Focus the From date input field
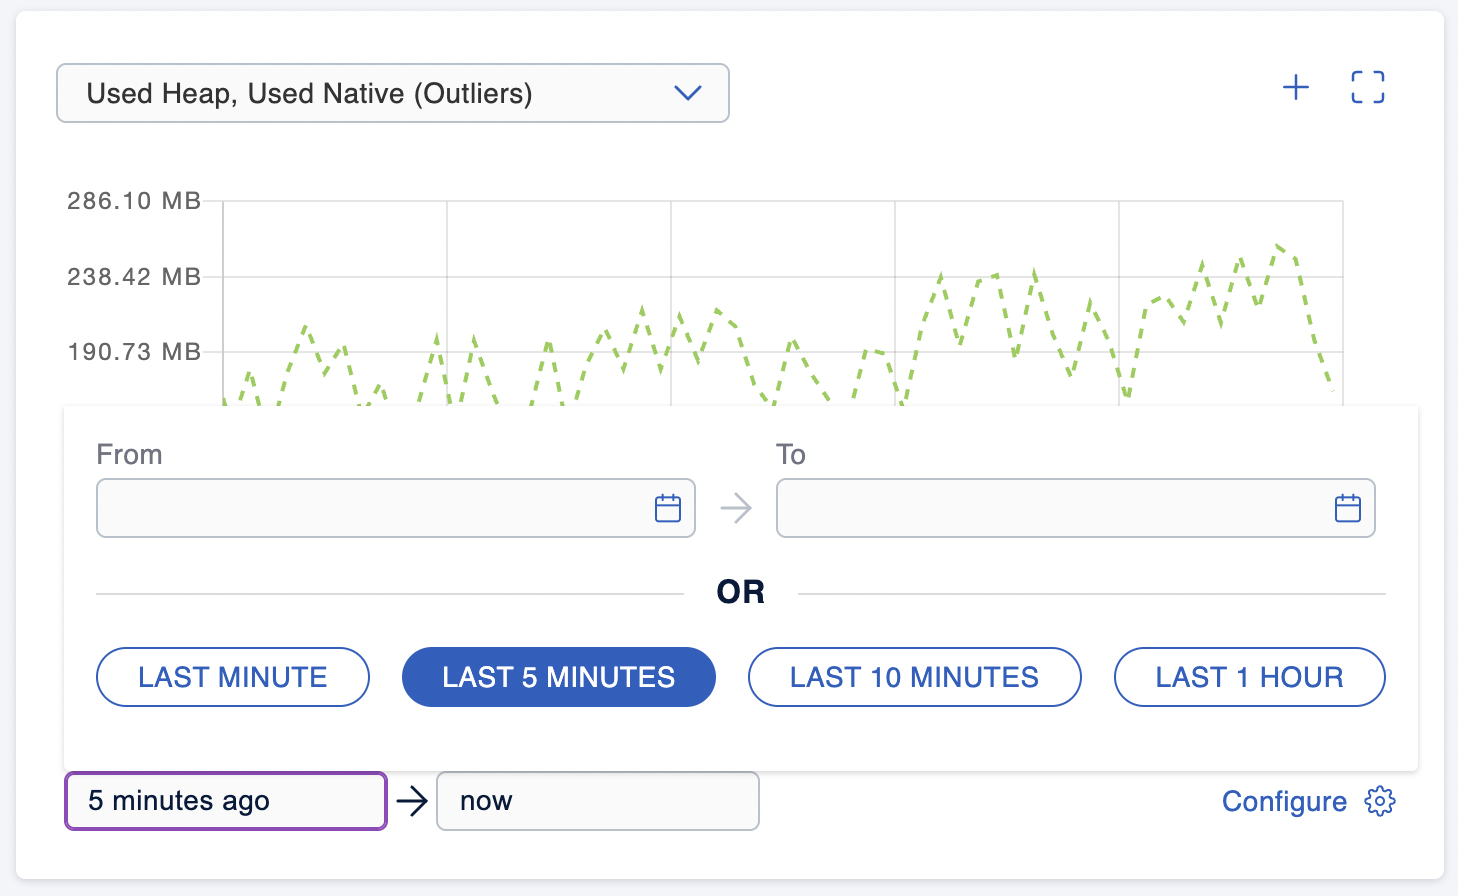 click(x=370, y=508)
